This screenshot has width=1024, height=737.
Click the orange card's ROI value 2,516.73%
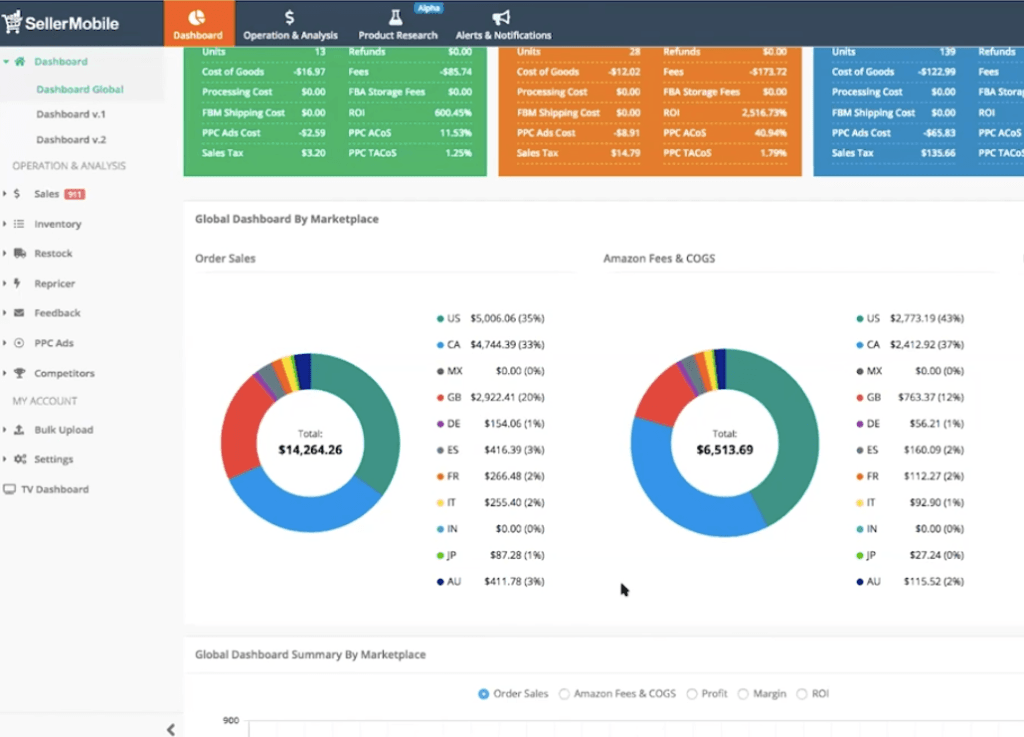764,112
